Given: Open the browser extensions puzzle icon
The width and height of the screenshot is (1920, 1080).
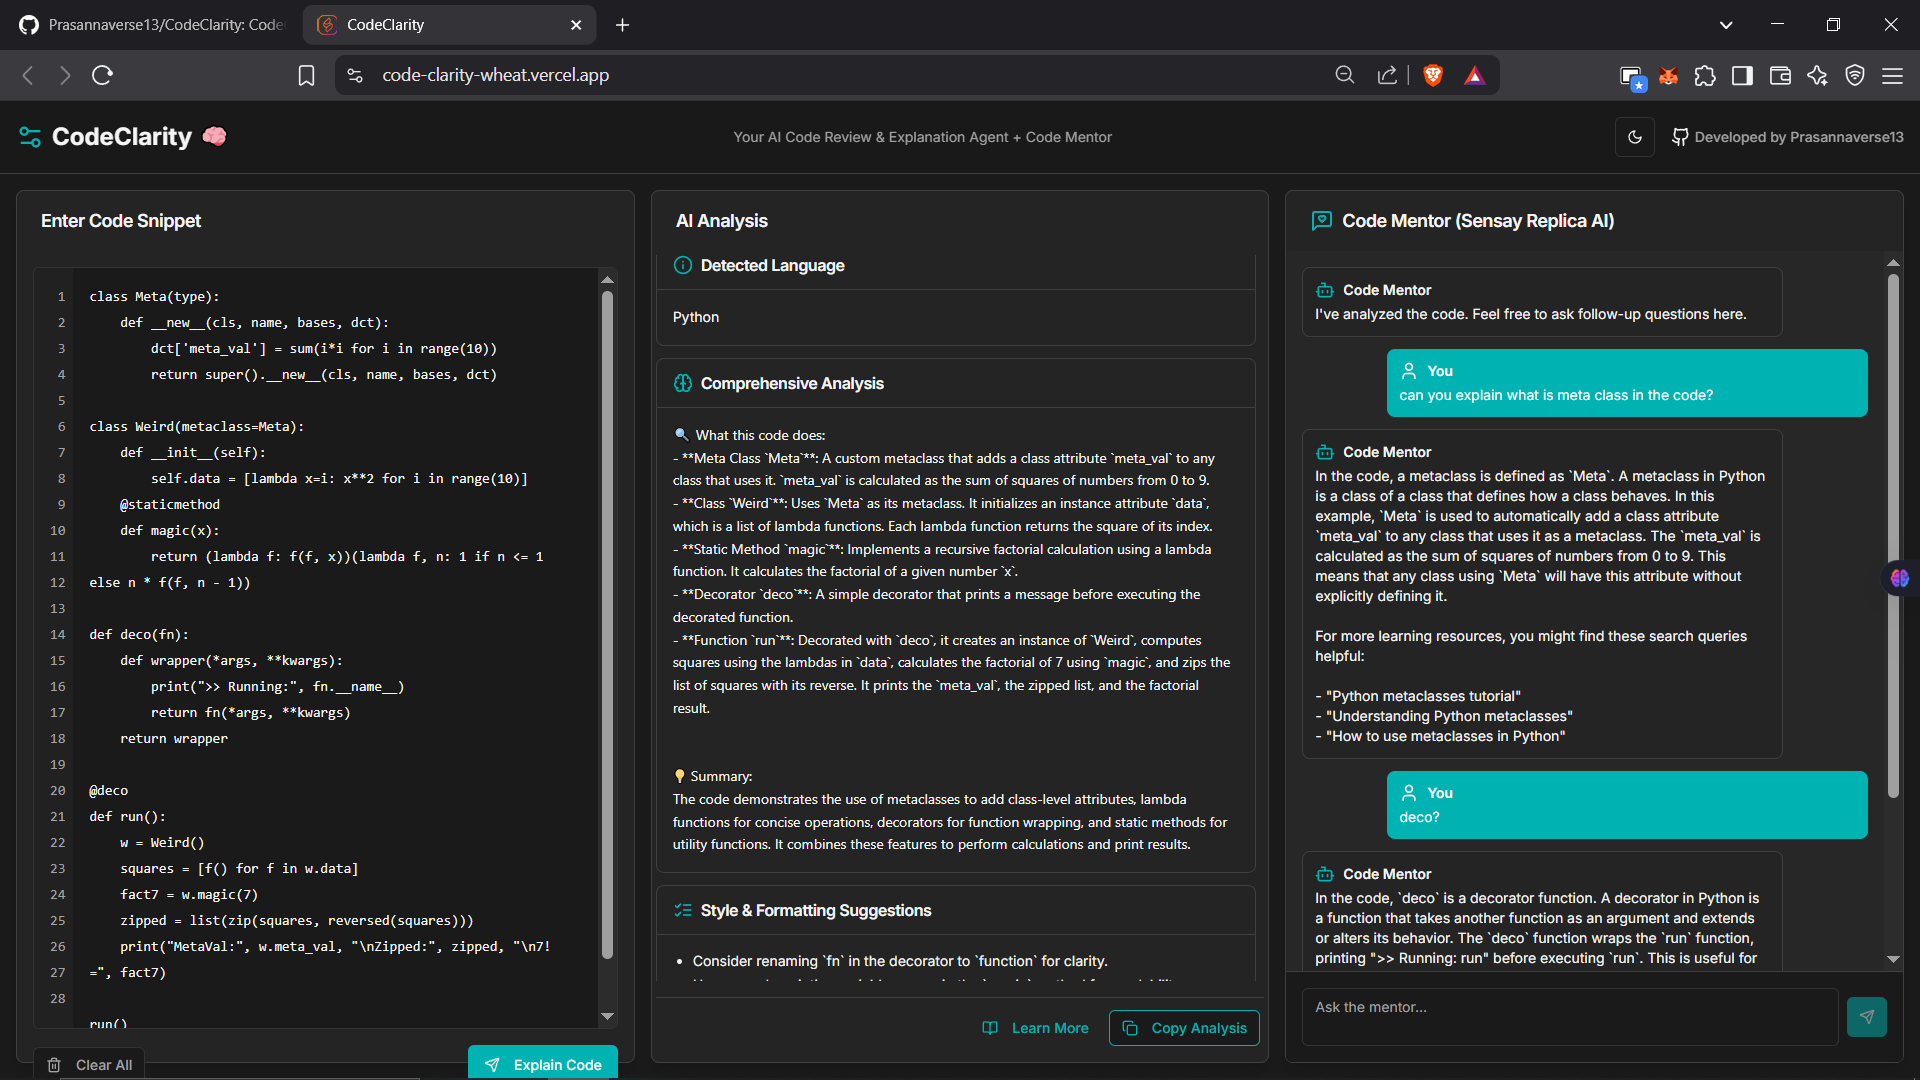Looking at the screenshot, I should 1705,75.
